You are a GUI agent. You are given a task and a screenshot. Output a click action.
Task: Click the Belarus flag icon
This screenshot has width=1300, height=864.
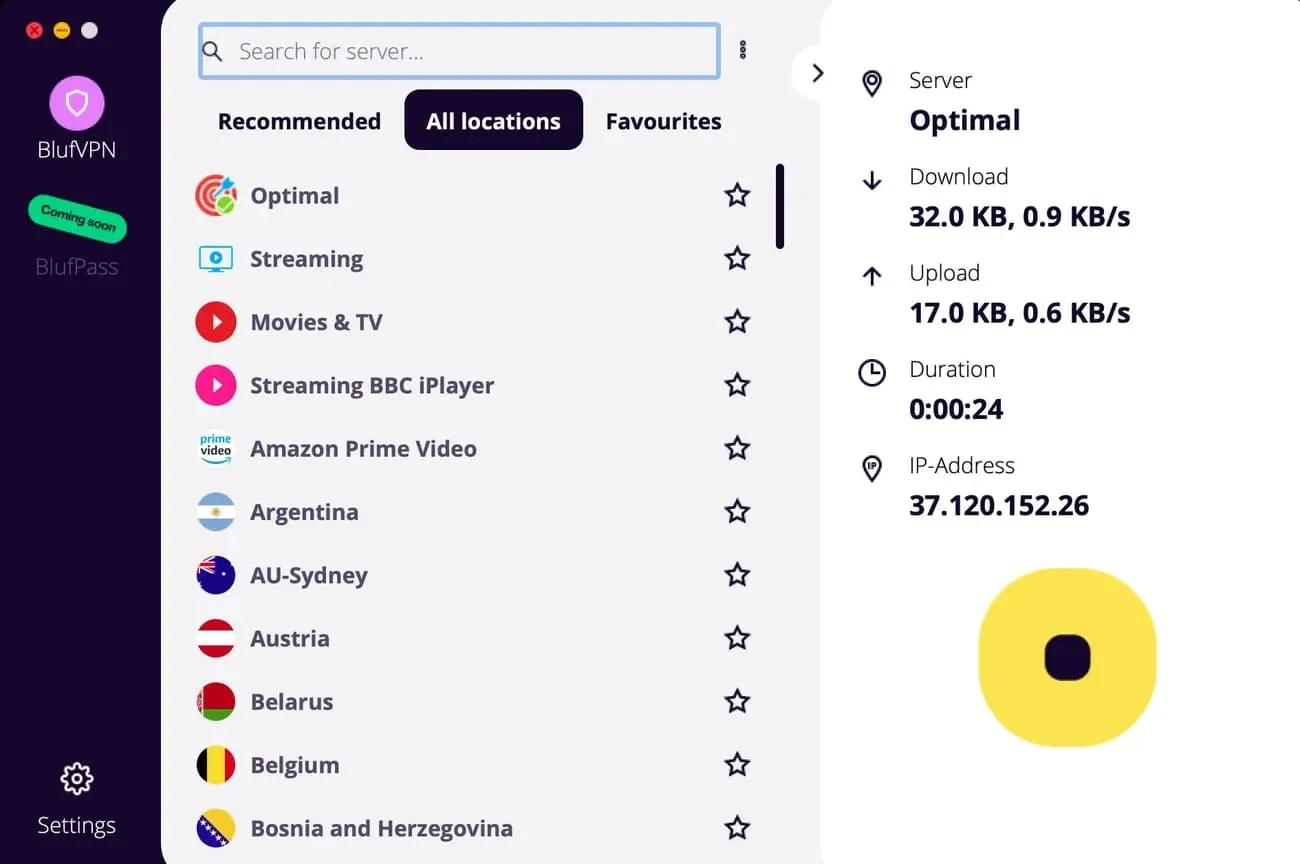216,701
